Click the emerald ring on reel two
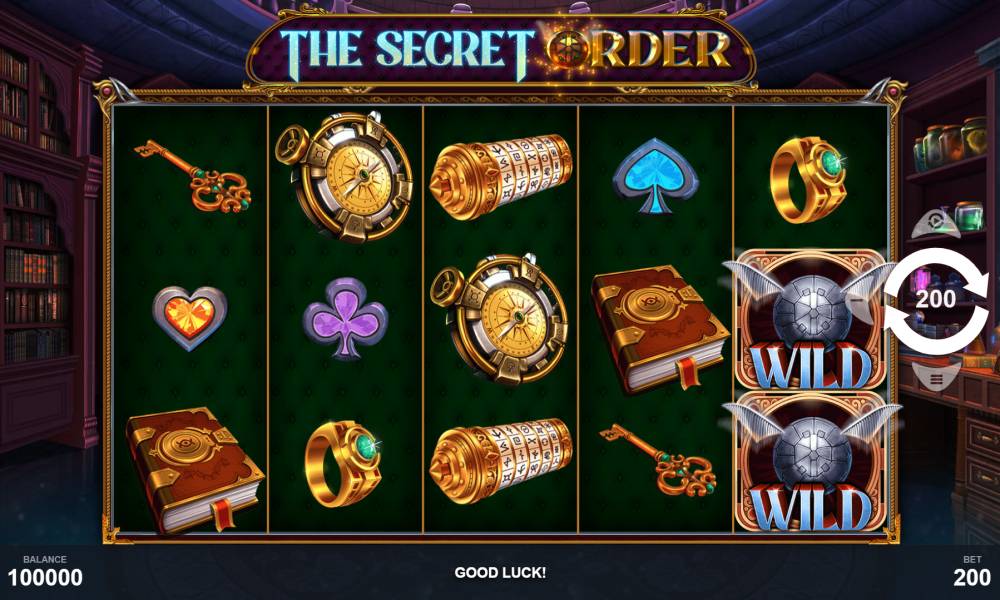The height and width of the screenshot is (600, 1000). (344, 464)
